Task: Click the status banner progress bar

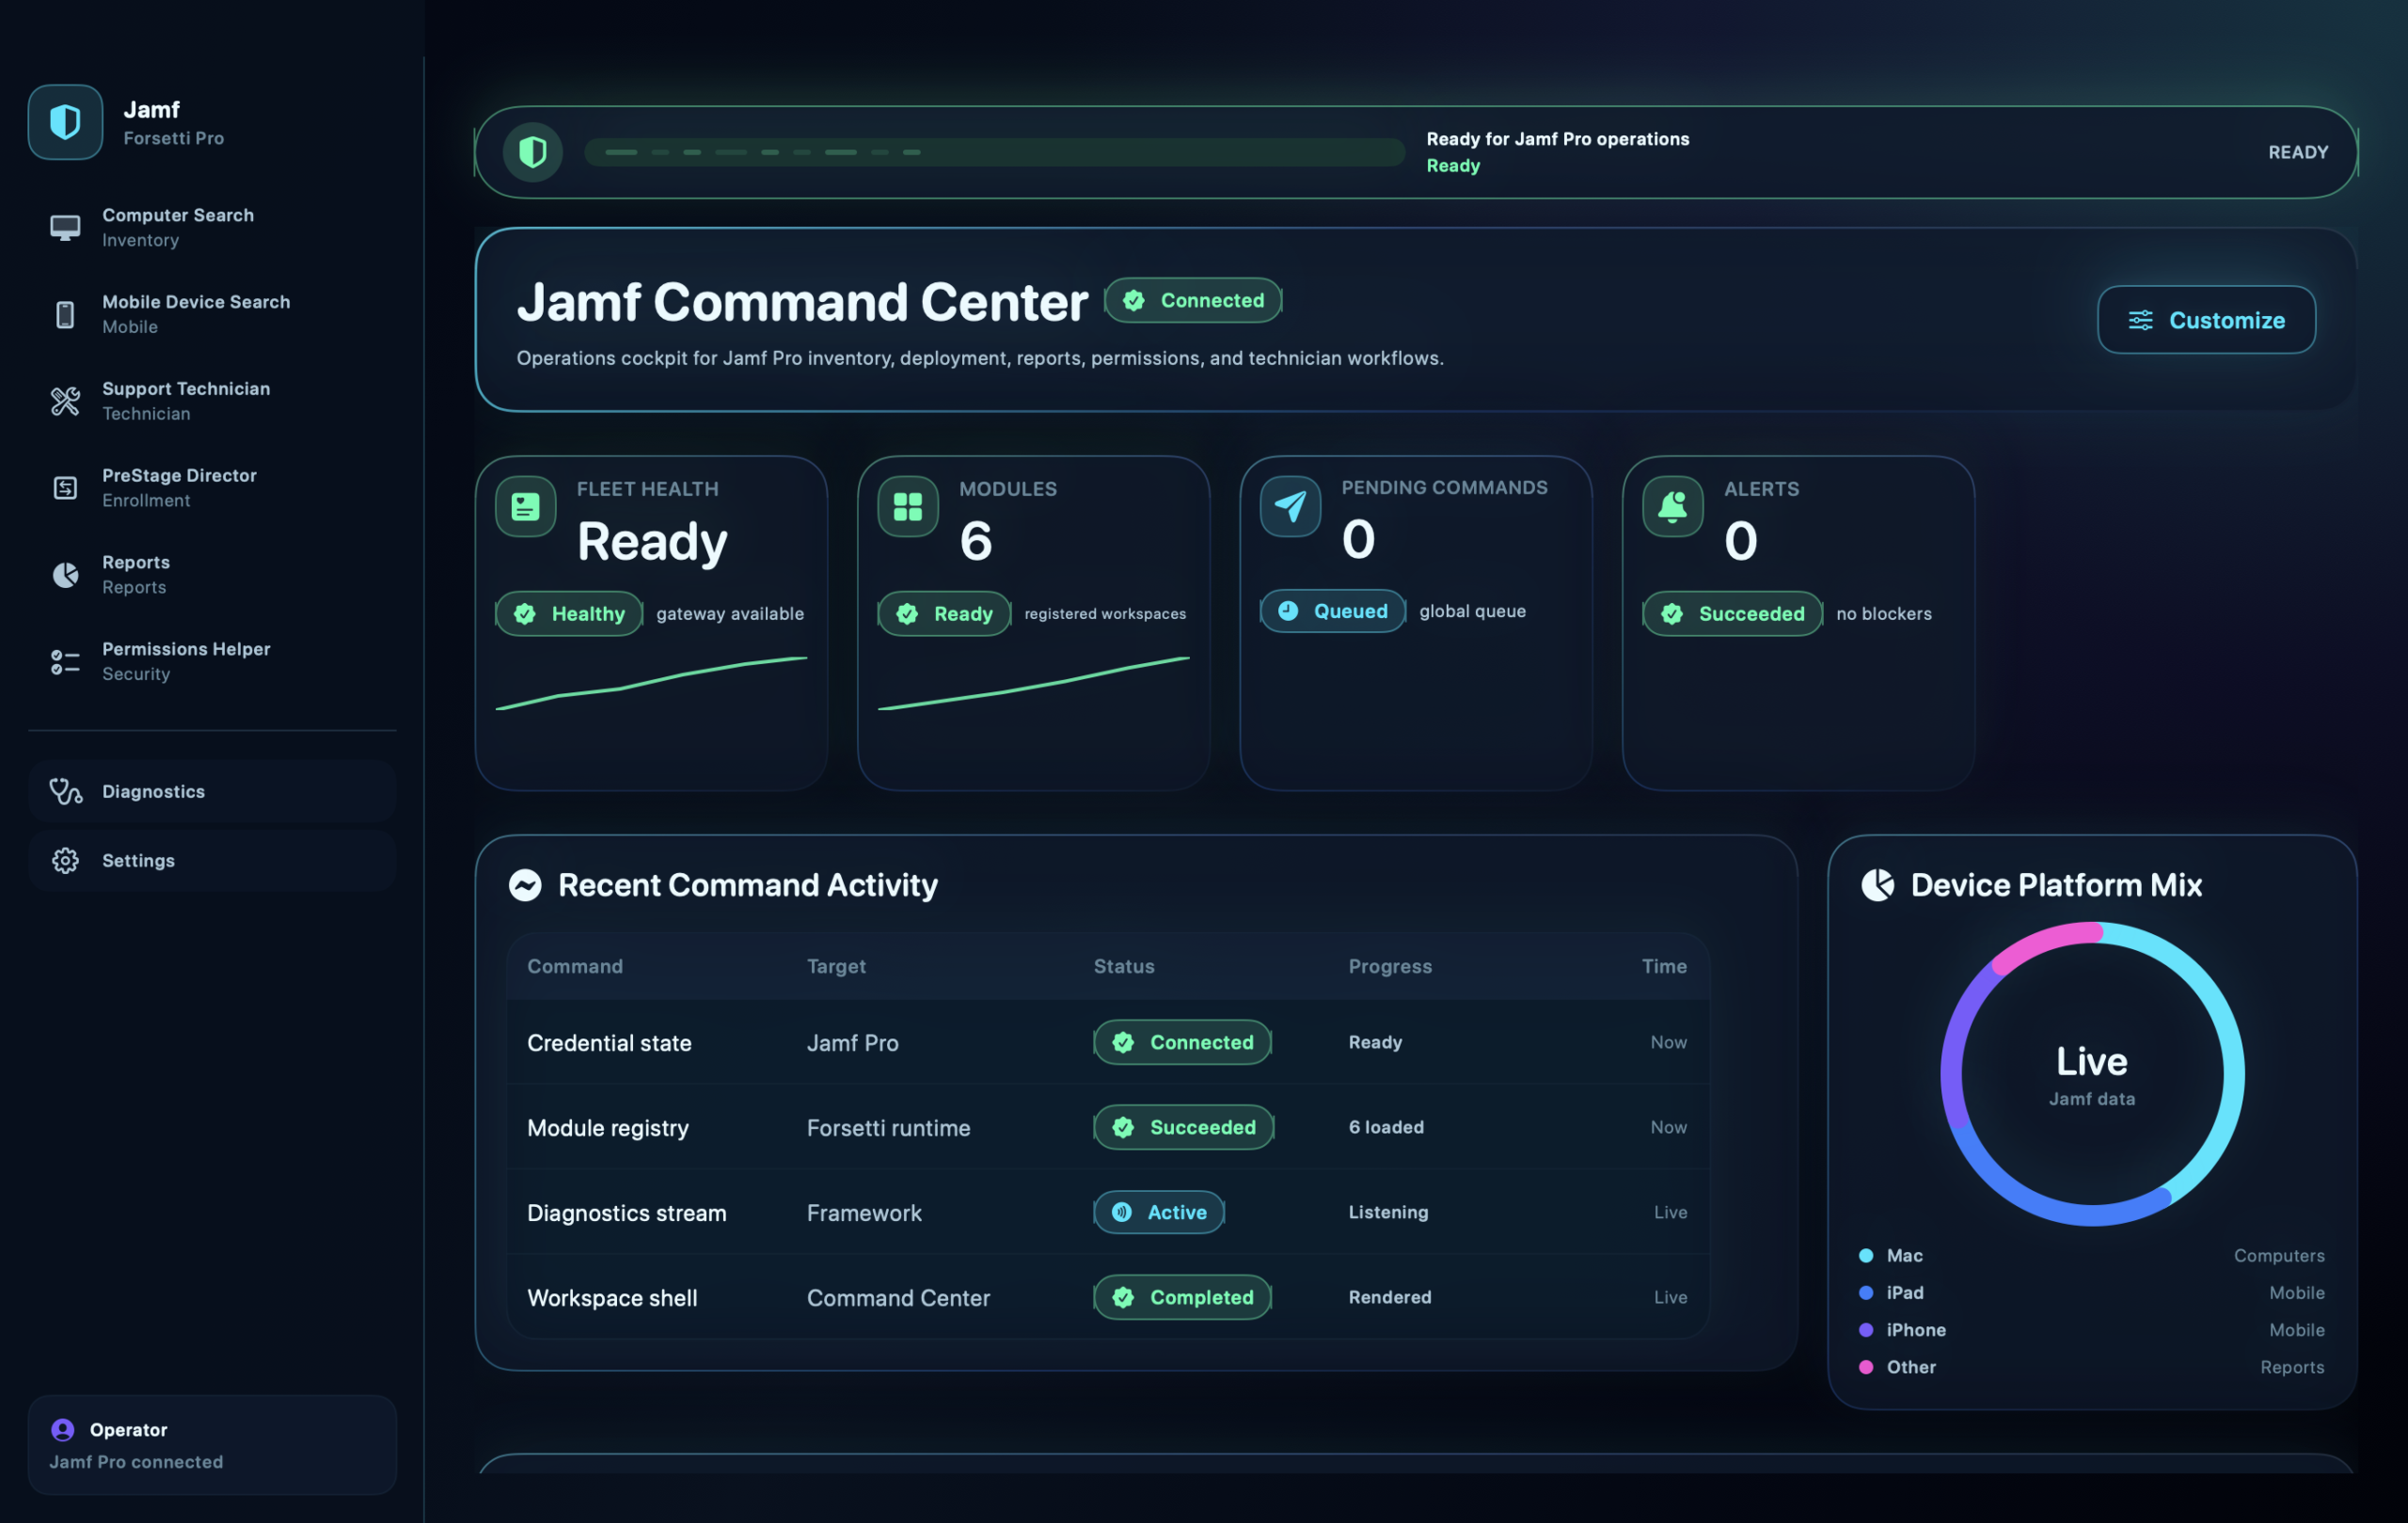Action: pyautogui.click(x=994, y=152)
